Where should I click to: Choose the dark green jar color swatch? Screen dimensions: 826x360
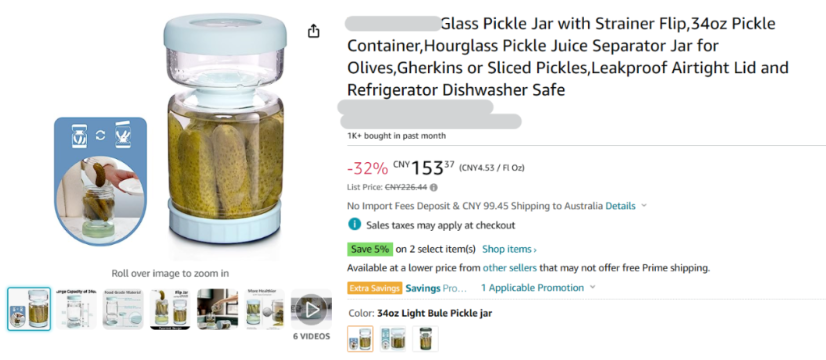pos(426,338)
